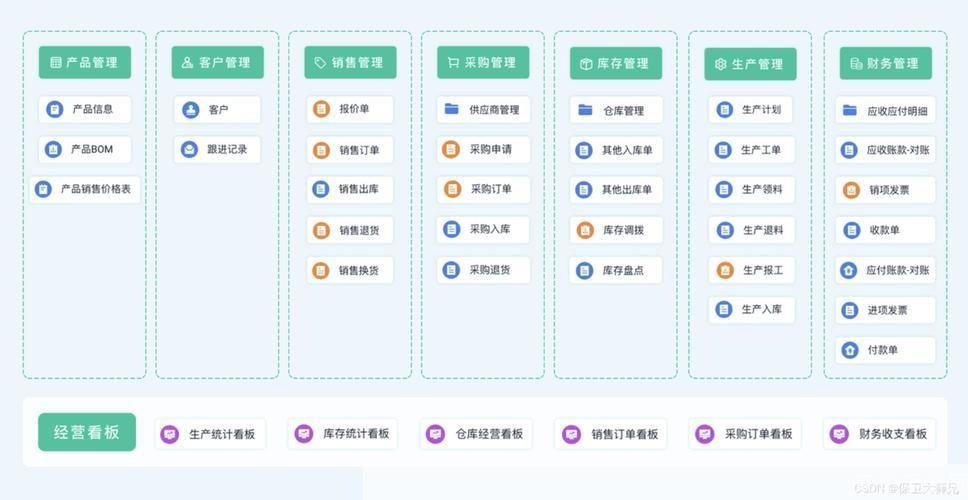Click the 客户 person icon
Viewport: 968px width, 500px height.
point(190,110)
